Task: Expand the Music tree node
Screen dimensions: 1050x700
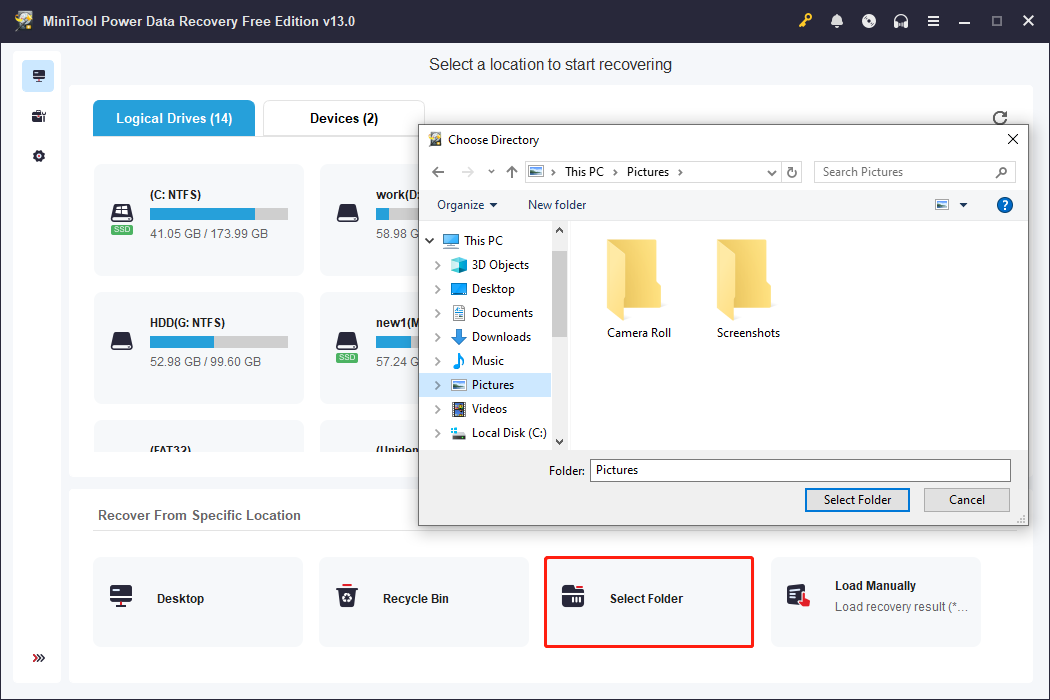Action: 437,361
